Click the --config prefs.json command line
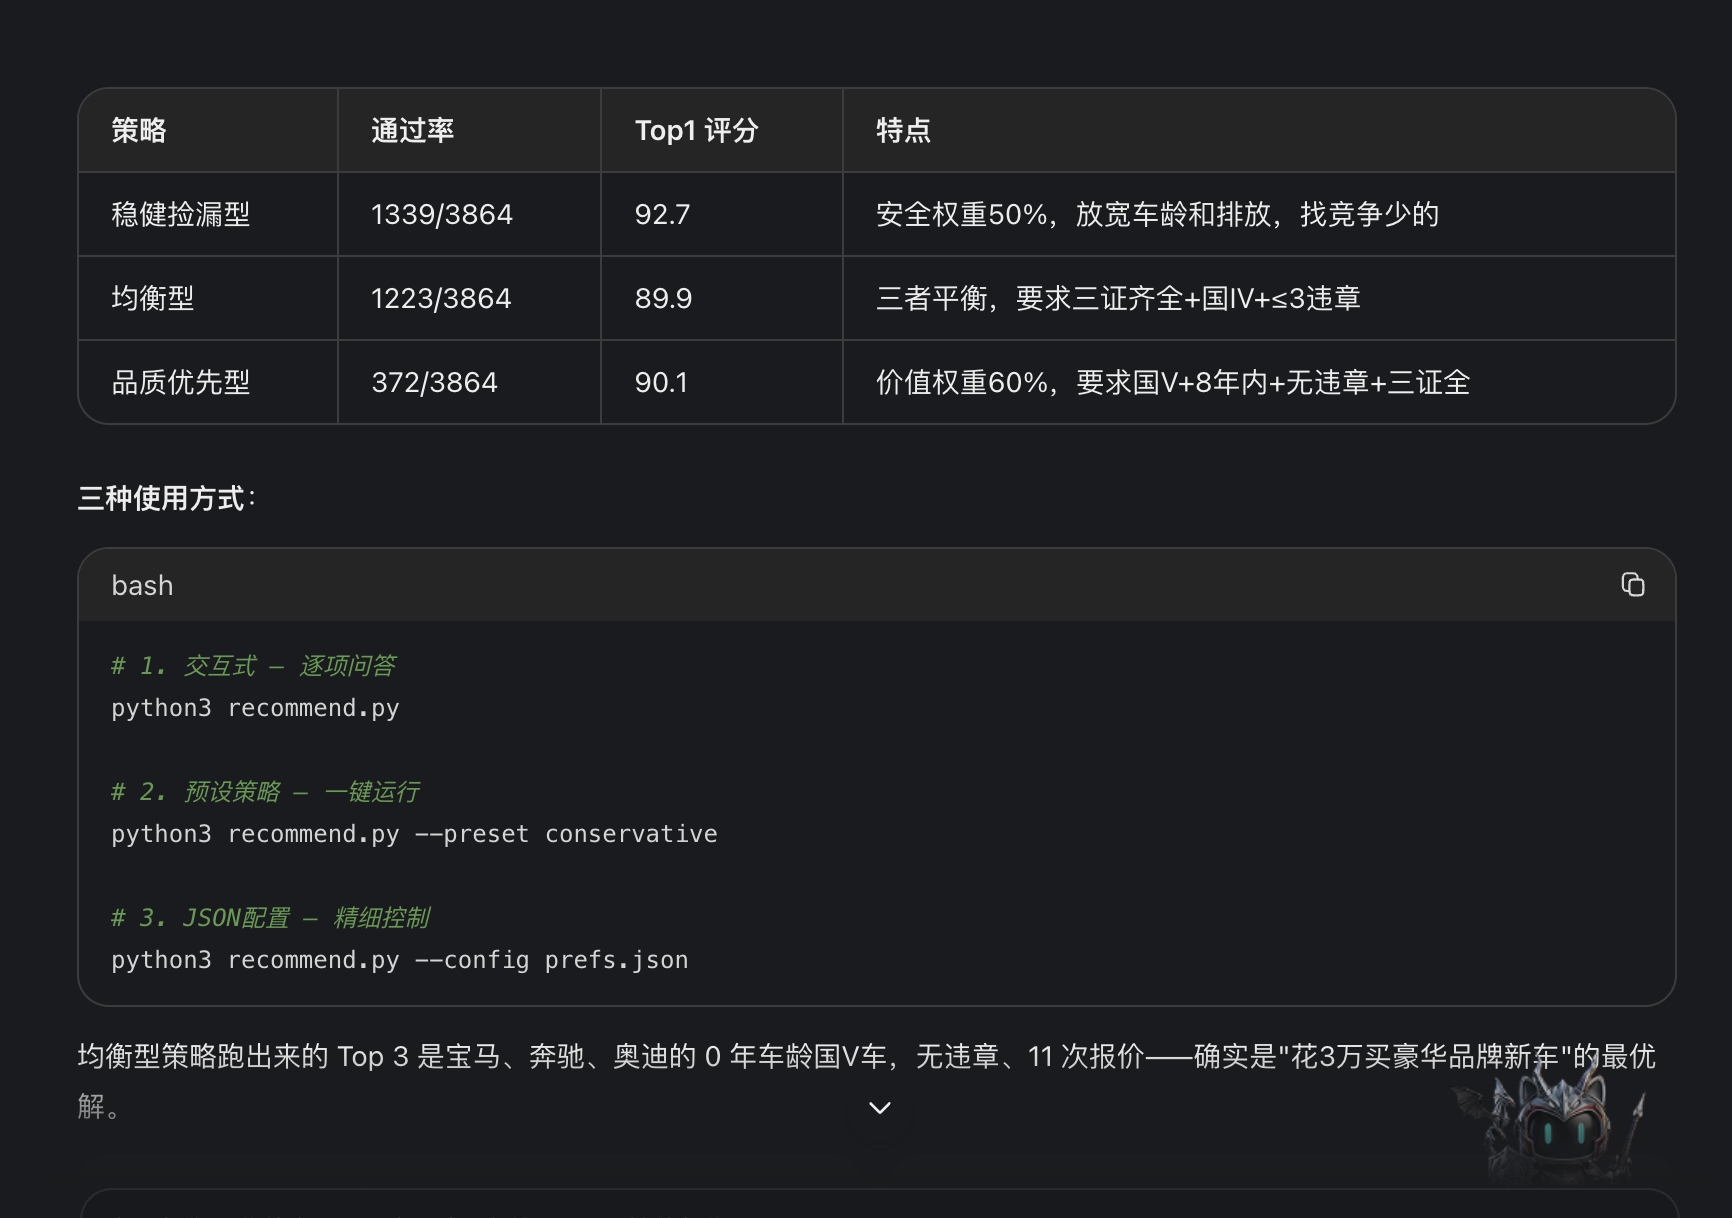This screenshot has height=1218, width=1732. (x=400, y=960)
